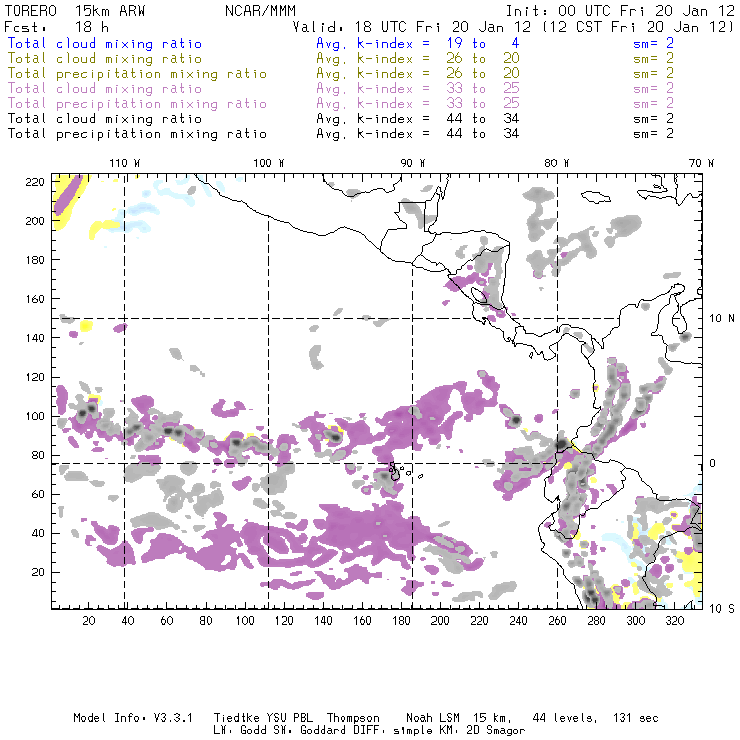Click the '10 N' latitude label
This screenshot has height=740, width=740.
(x=722, y=319)
